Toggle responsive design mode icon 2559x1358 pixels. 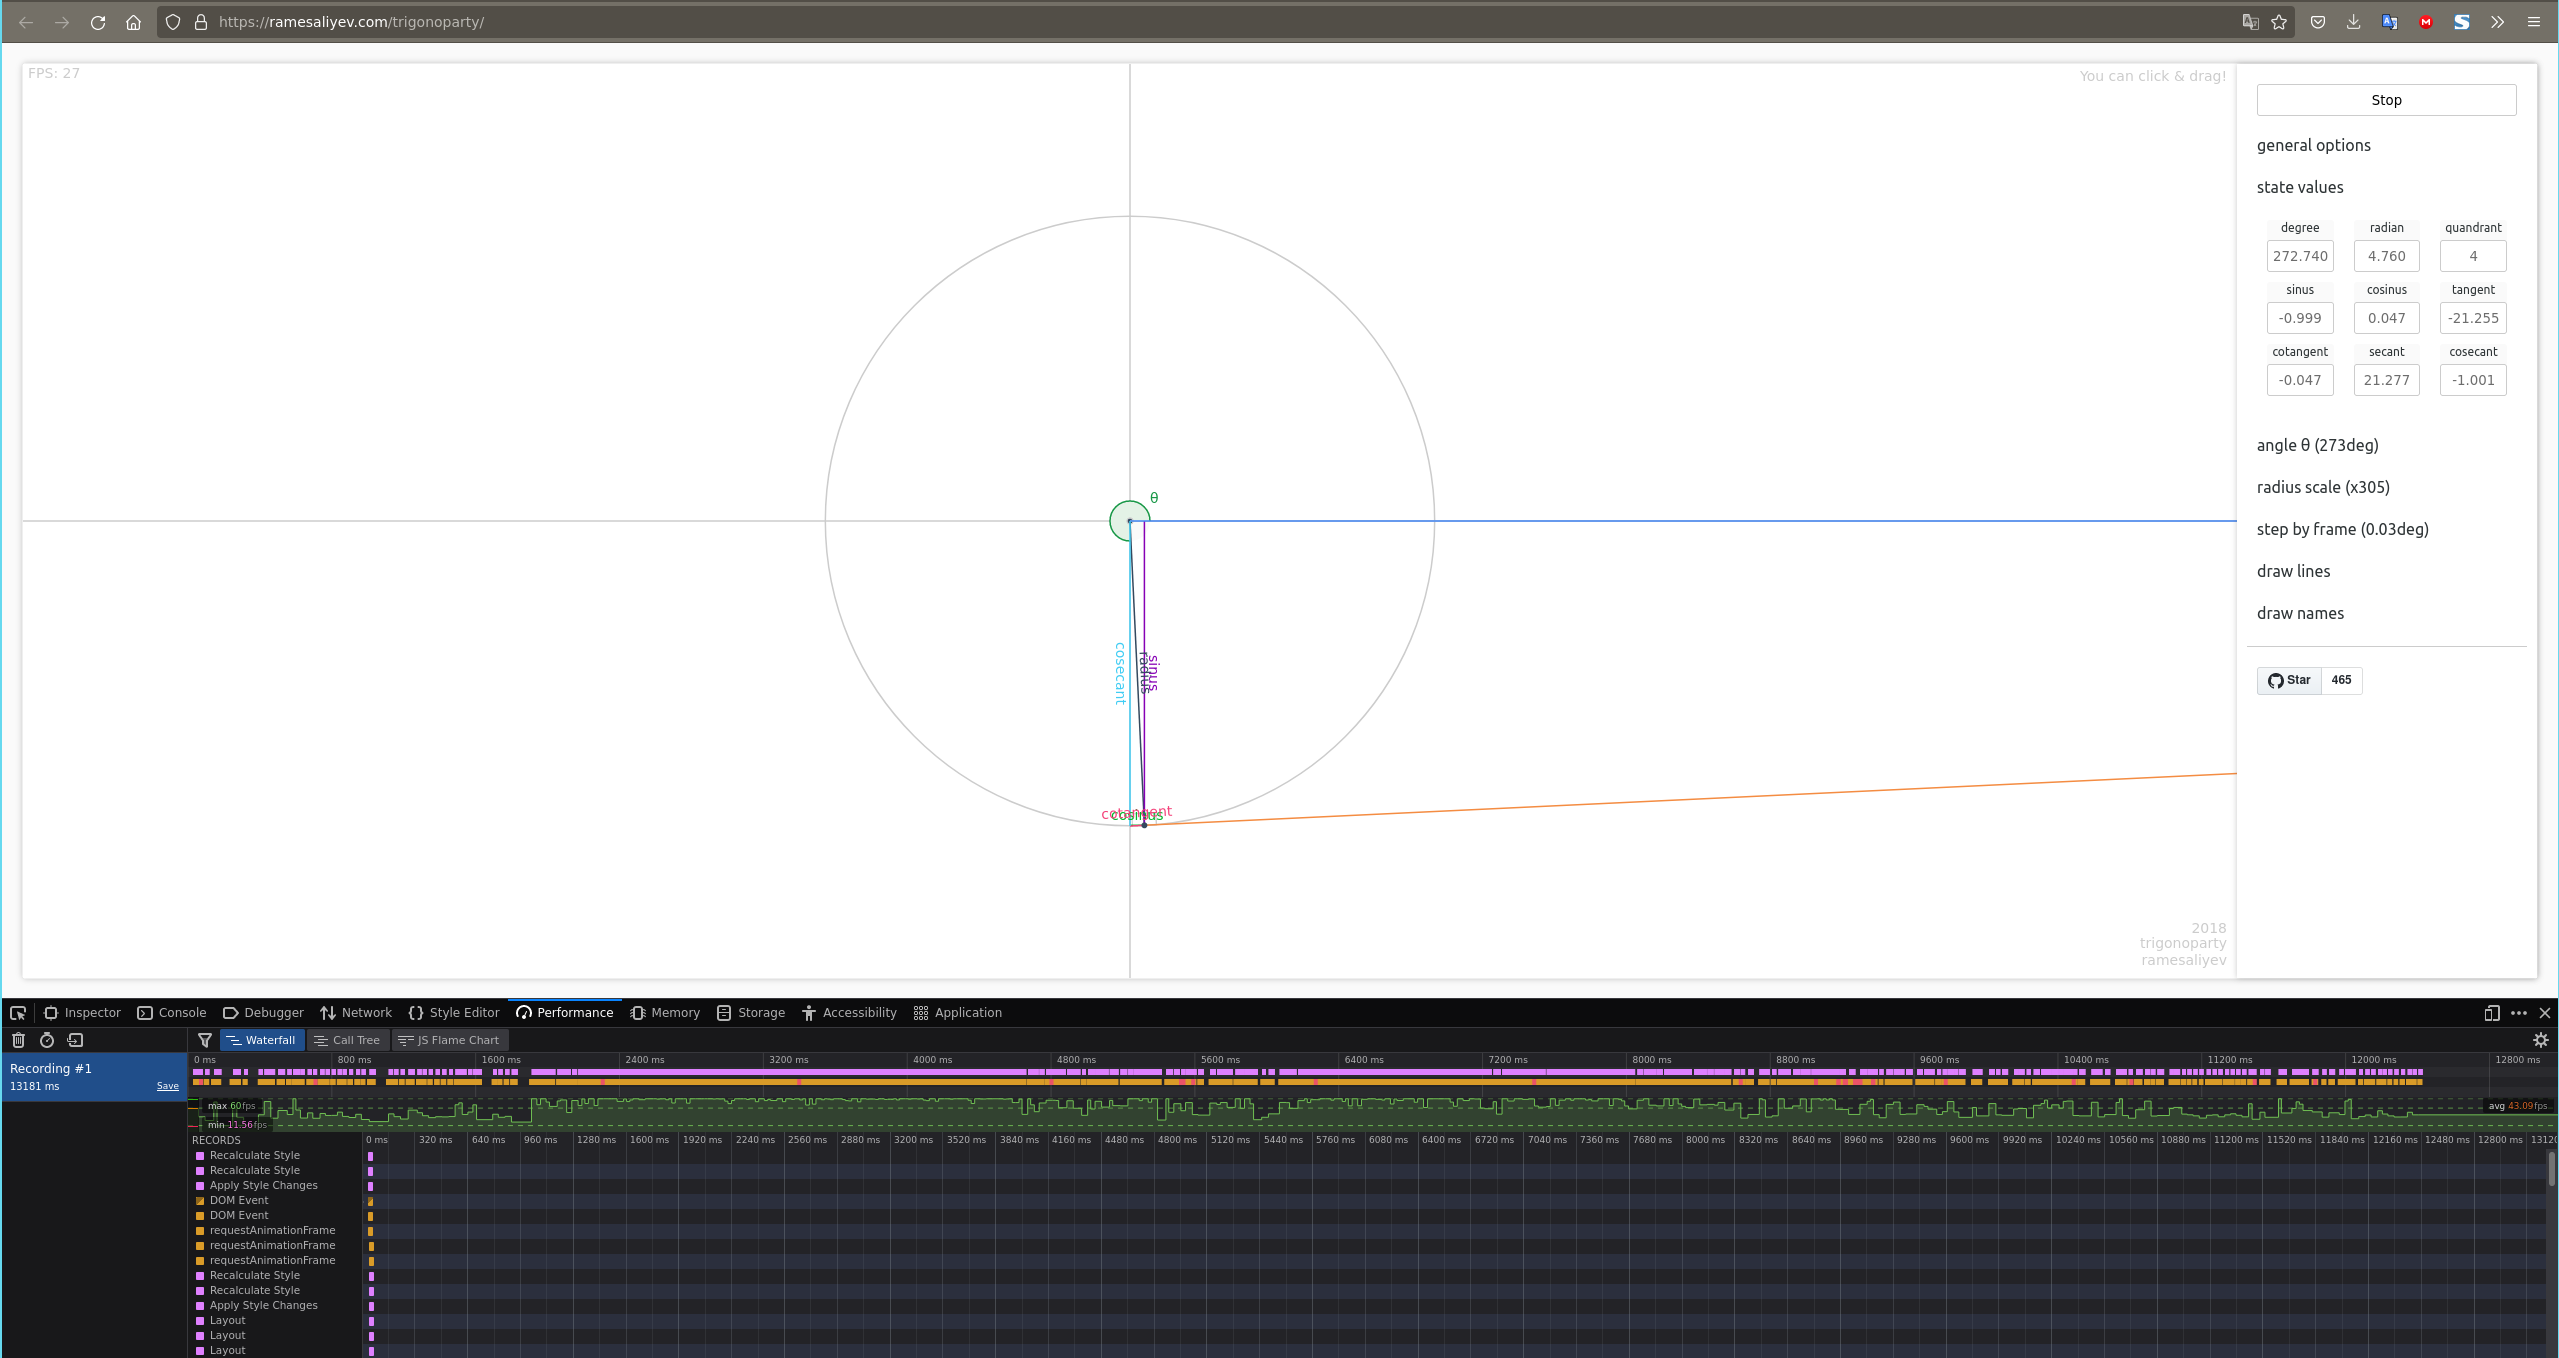coord(2491,1013)
